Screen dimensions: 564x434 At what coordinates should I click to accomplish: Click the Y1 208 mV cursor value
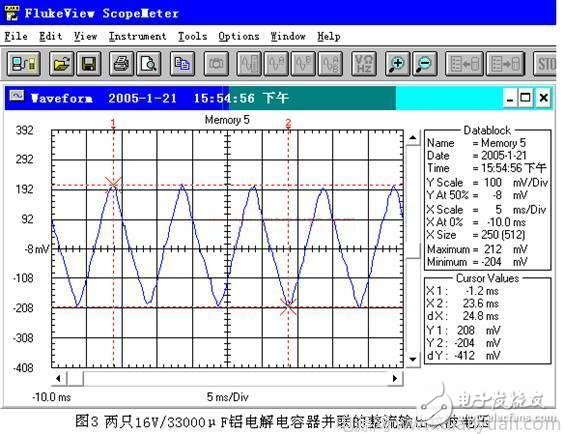(478, 330)
